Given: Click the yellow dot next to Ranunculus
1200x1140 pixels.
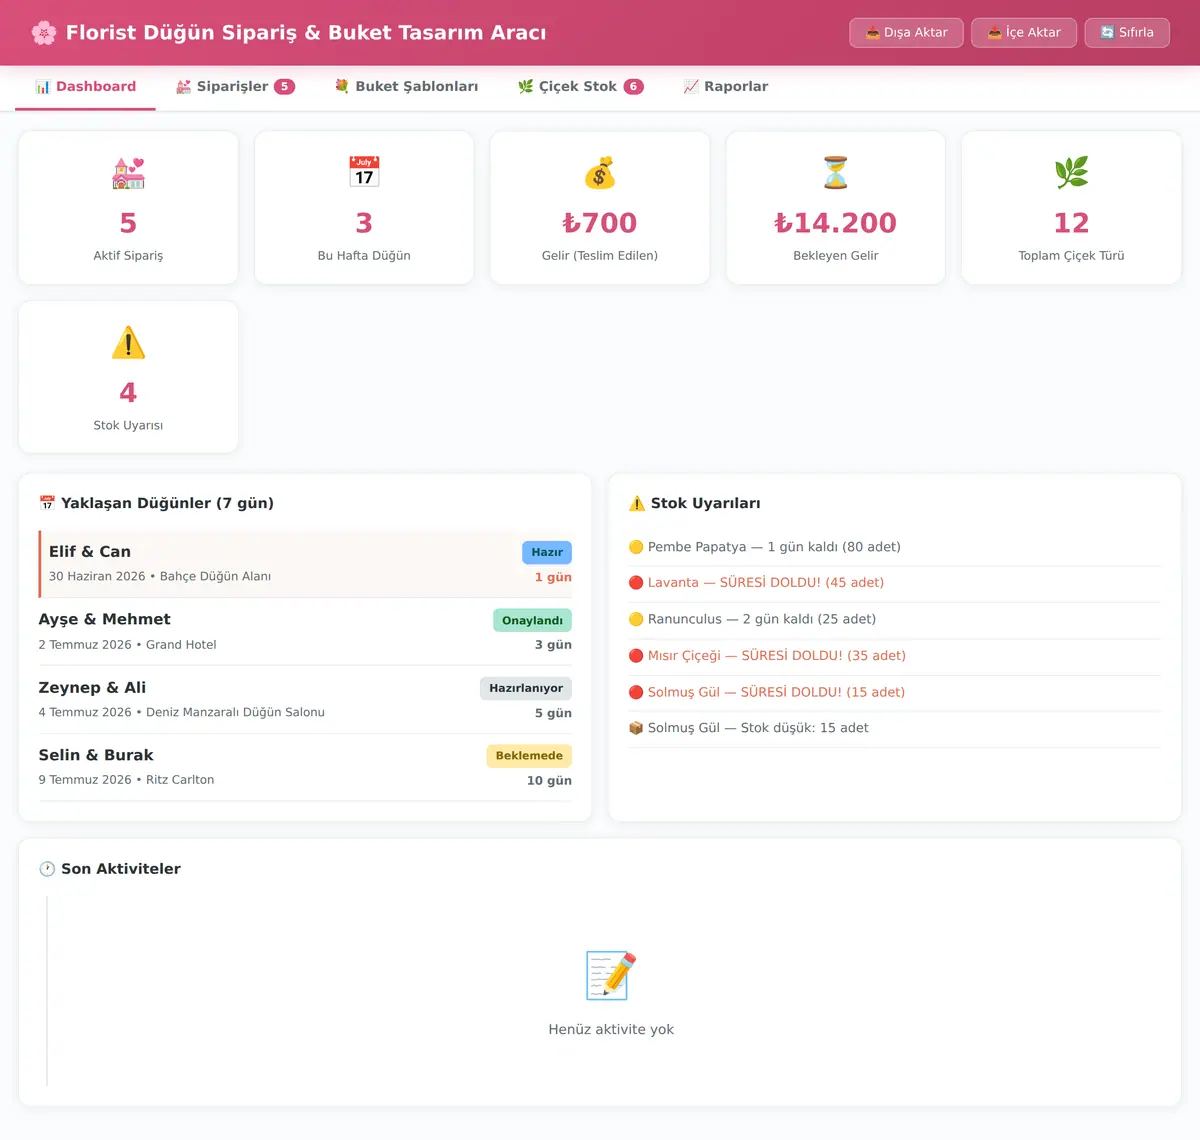Looking at the screenshot, I should [x=636, y=619].
